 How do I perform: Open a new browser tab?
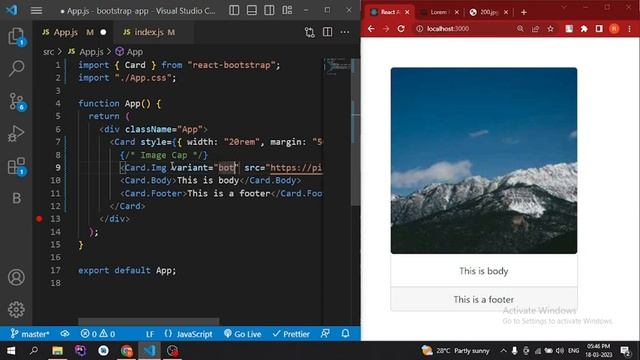coord(524,12)
